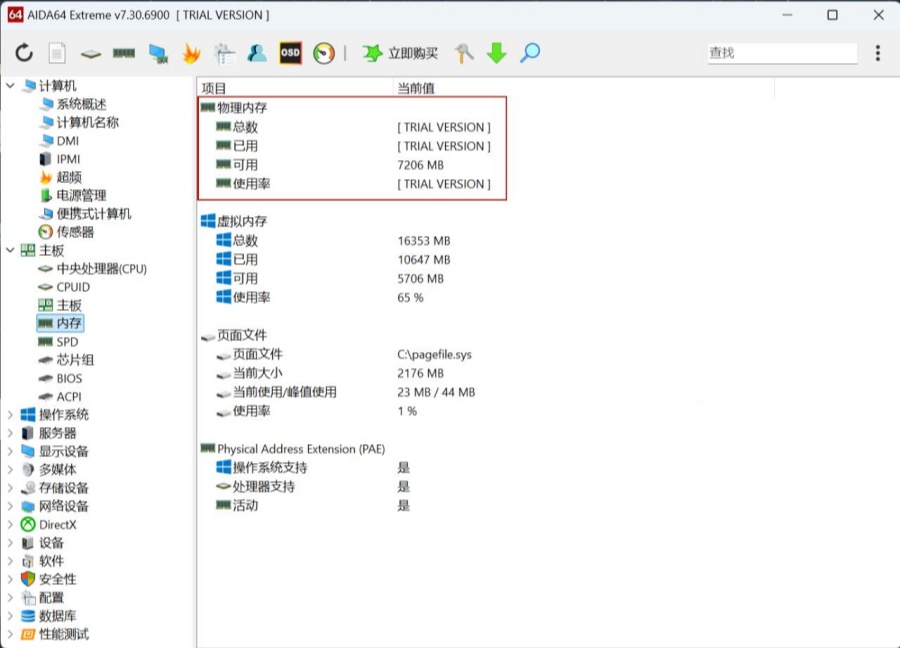Viewport: 900px width, 648px height.
Task: Open the OSD panel icon
Action: pyautogui.click(x=290, y=53)
